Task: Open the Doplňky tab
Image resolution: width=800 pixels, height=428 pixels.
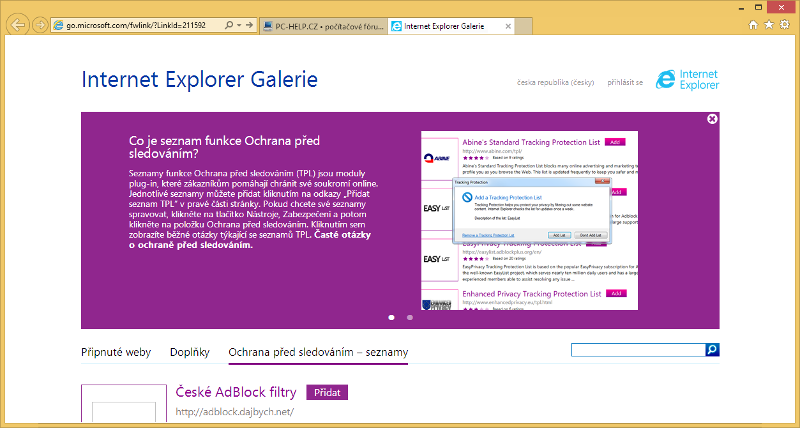Action: (x=190, y=352)
